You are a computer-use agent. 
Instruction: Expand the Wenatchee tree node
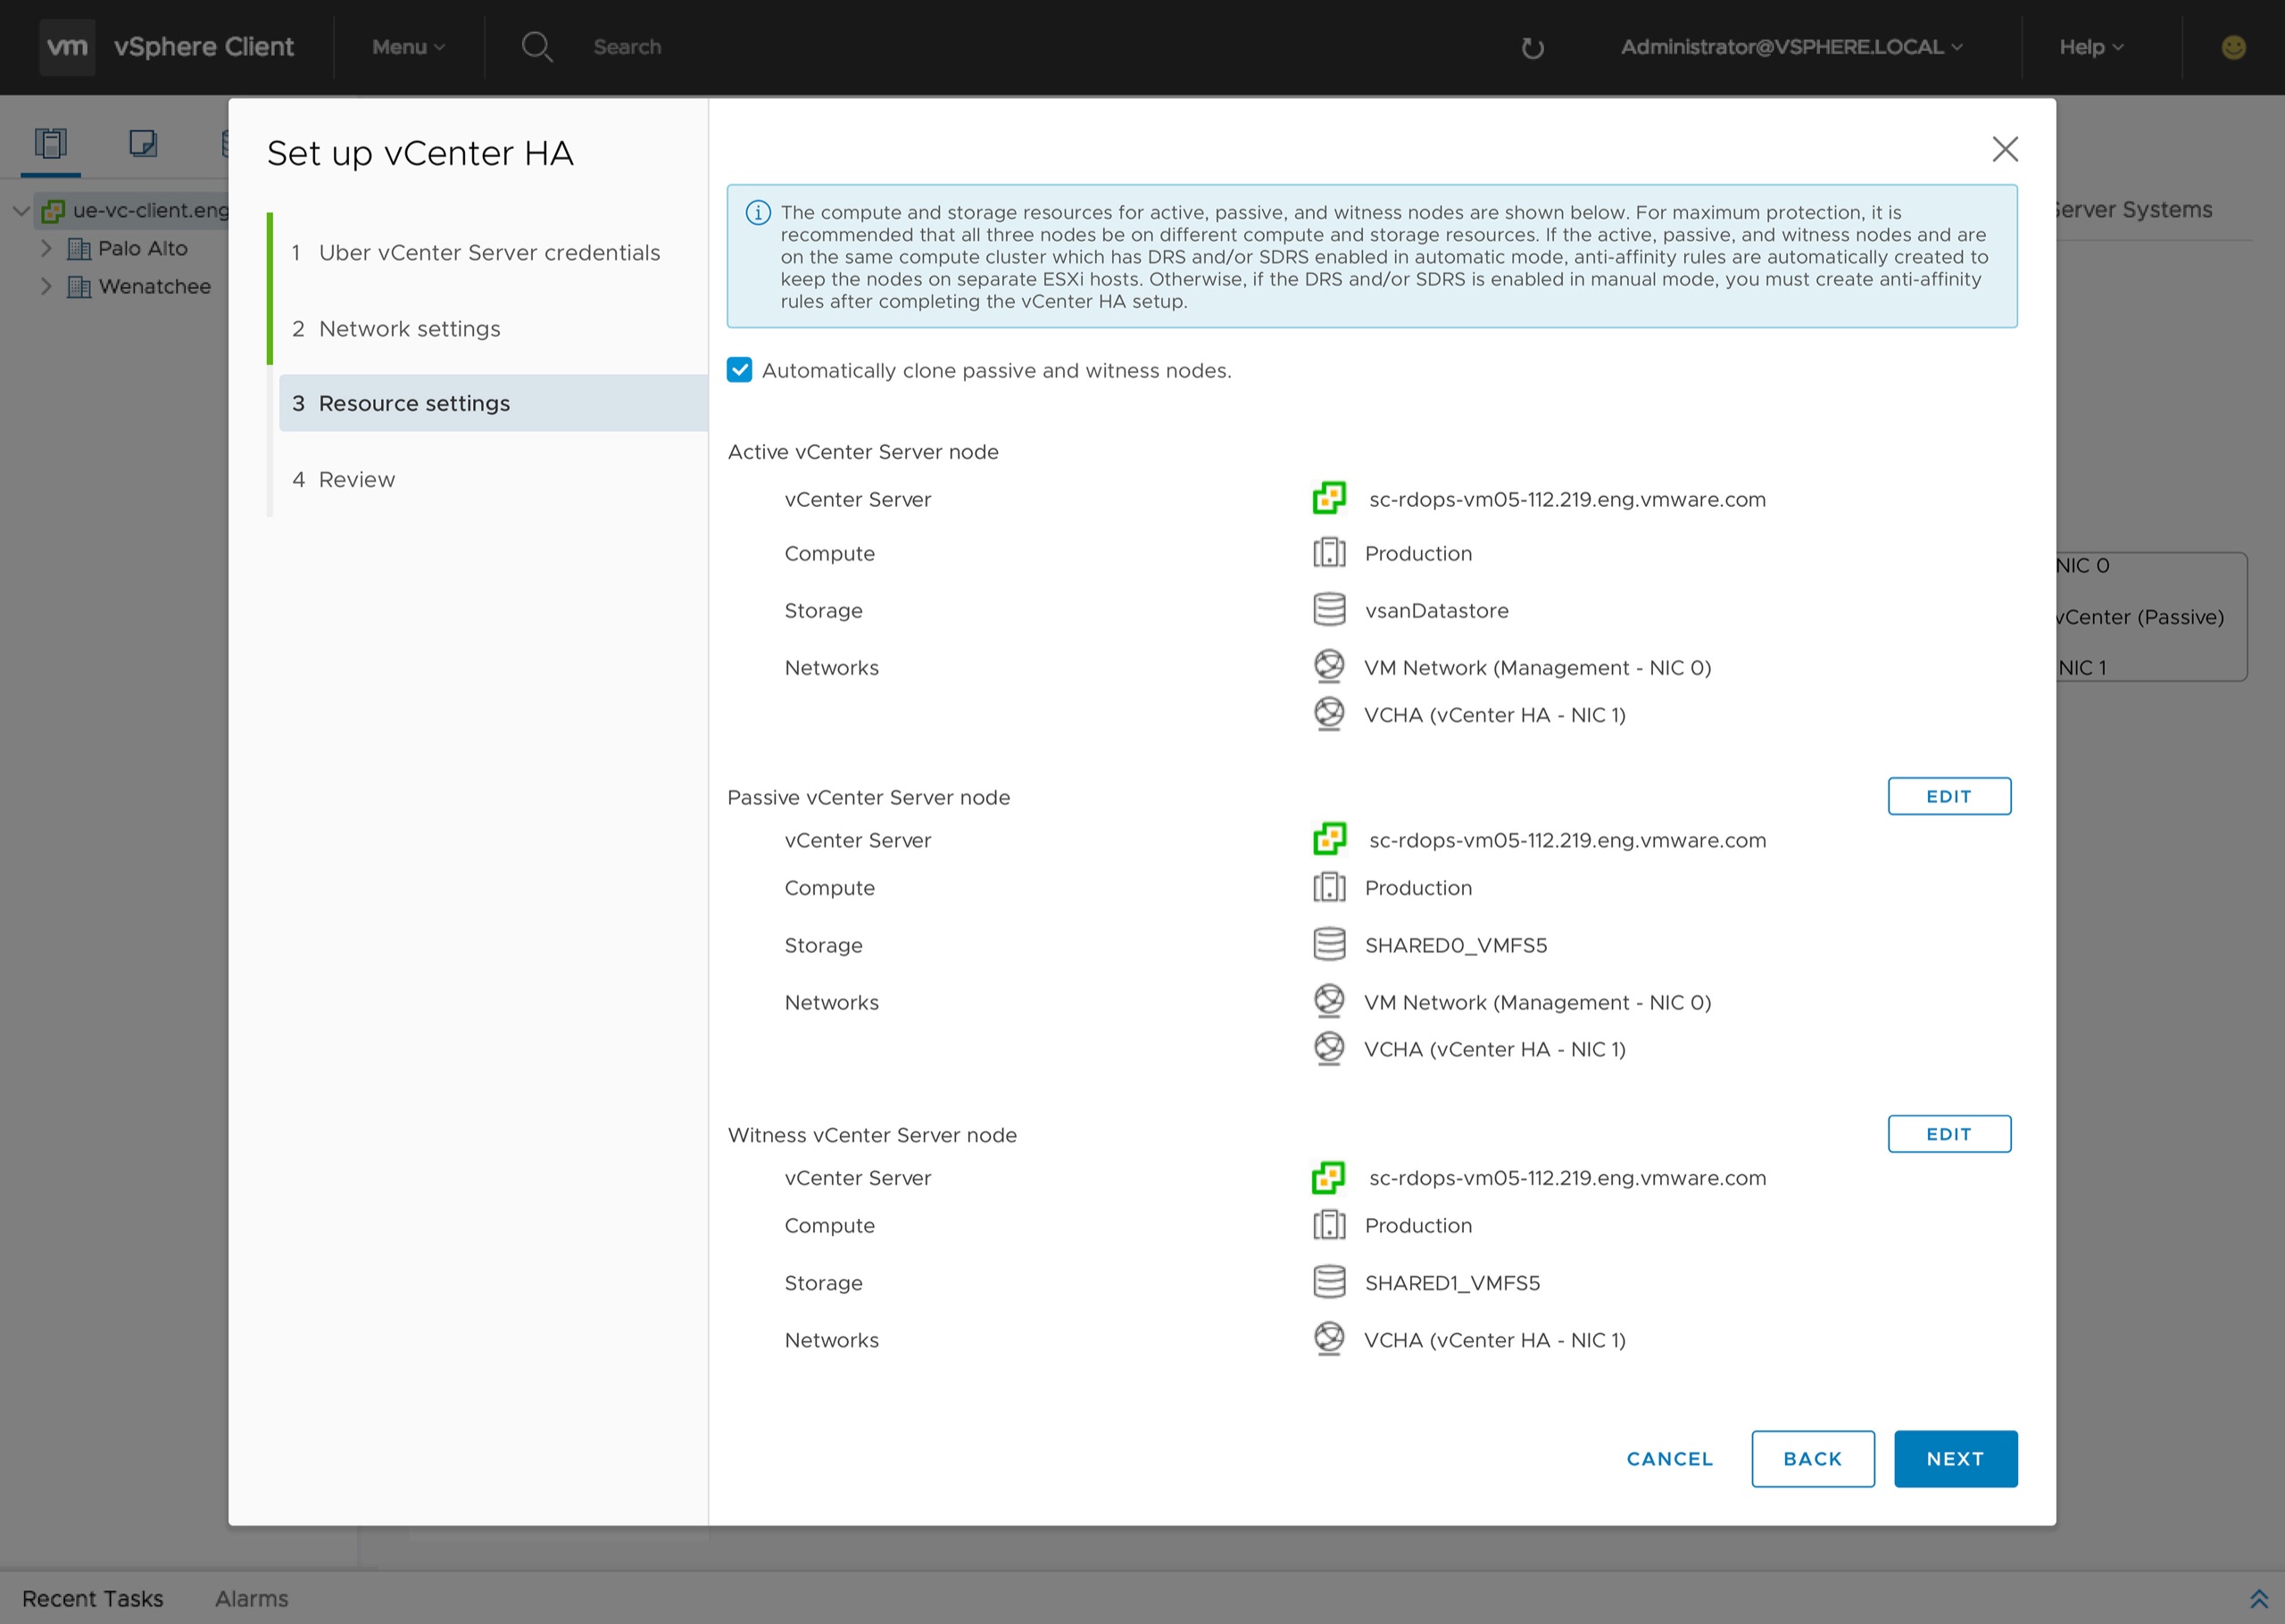(46, 286)
